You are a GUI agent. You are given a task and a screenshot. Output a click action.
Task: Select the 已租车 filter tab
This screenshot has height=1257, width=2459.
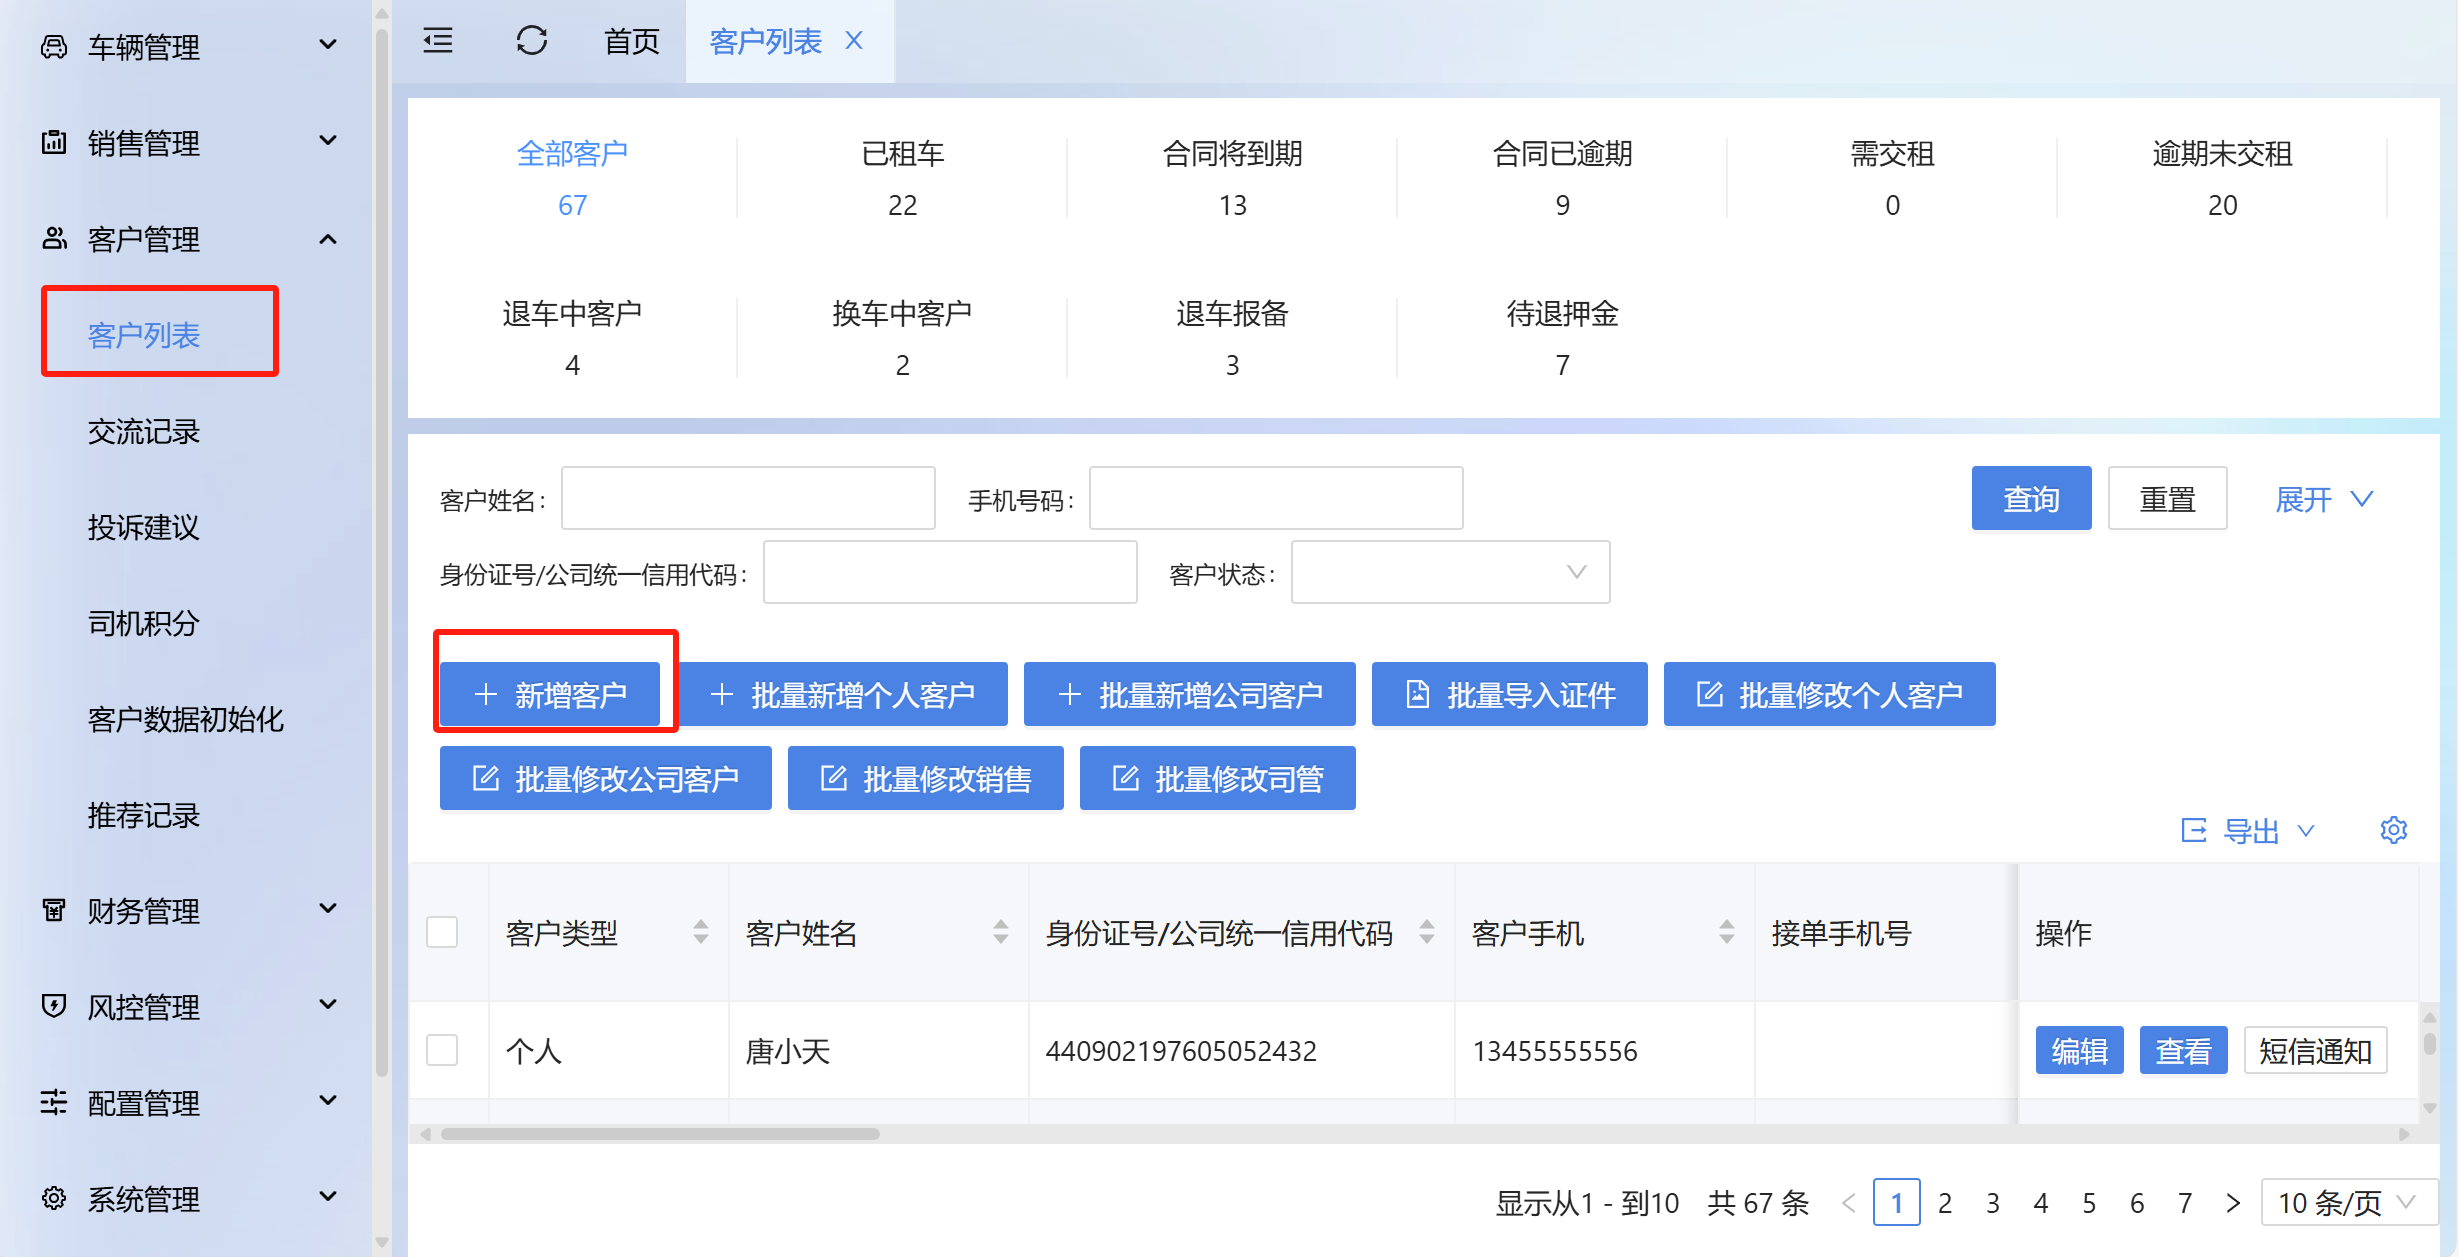[x=902, y=178]
